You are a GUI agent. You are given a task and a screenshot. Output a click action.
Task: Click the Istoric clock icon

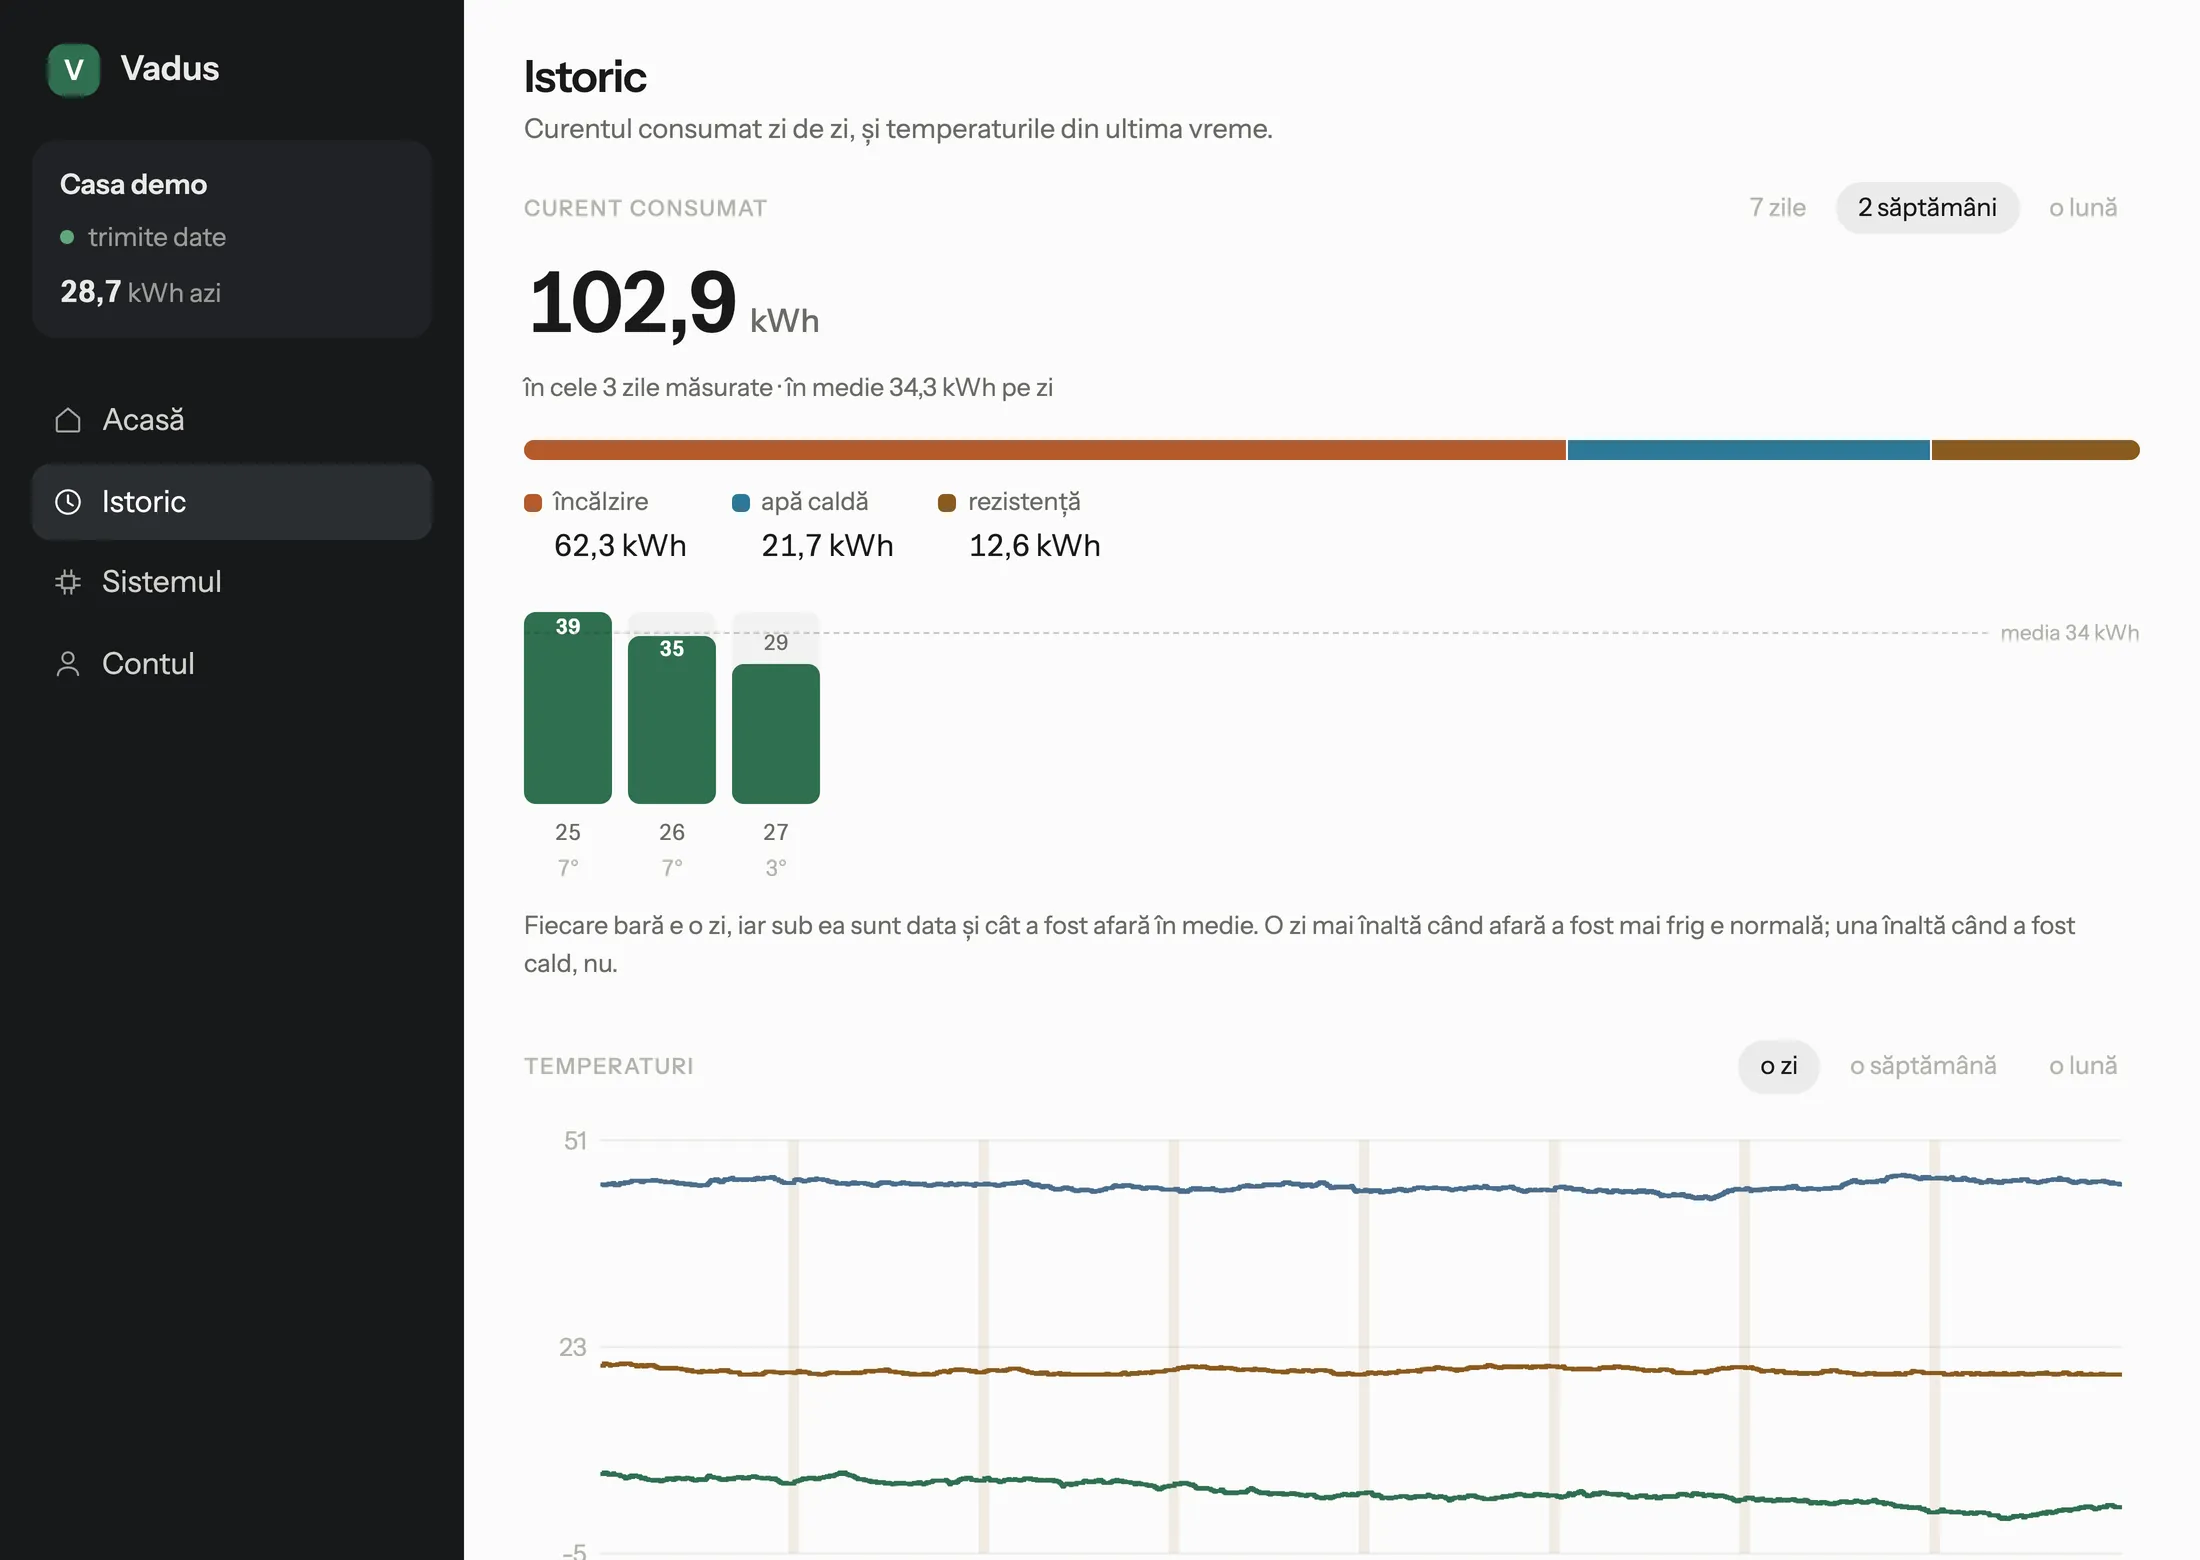(68, 502)
